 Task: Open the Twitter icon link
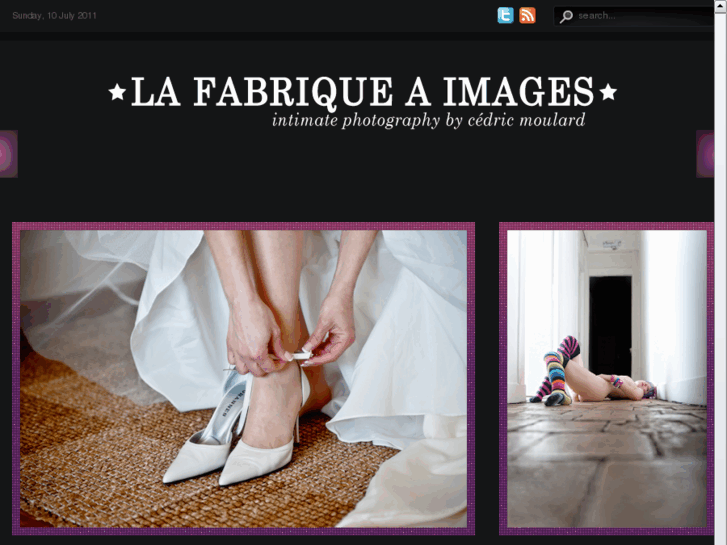point(505,15)
